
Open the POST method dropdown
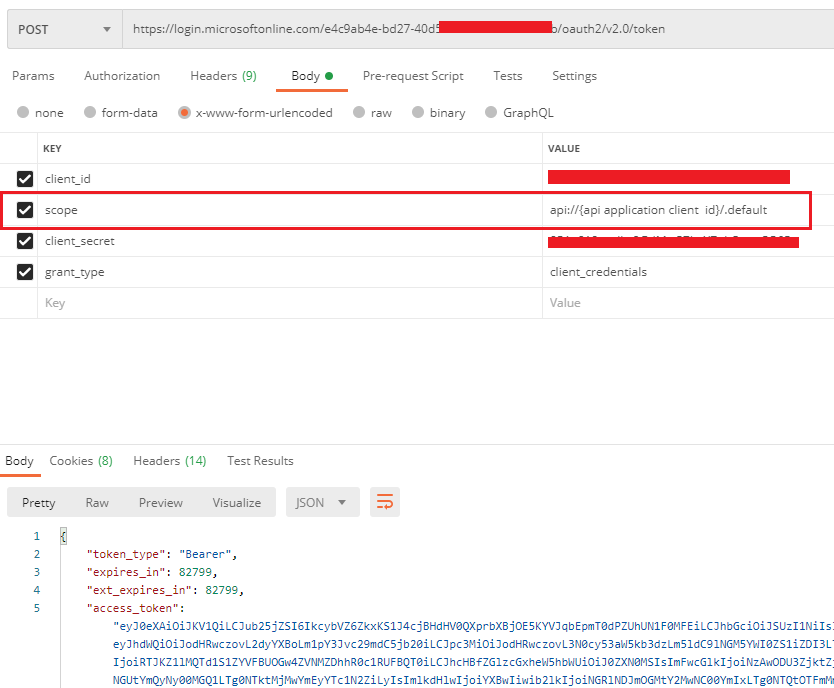tap(65, 29)
